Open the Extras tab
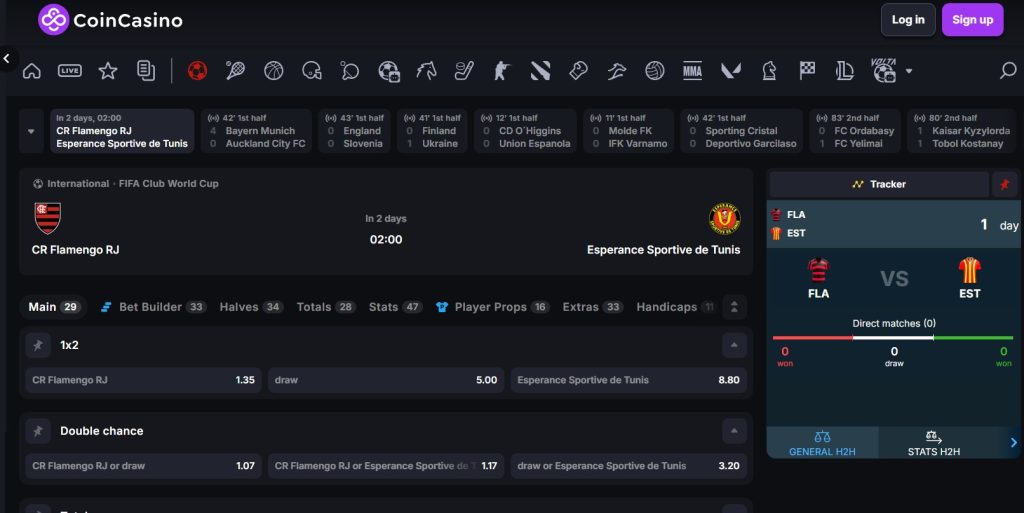The width and height of the screenshot is (1024, 513). click(x=592, y=307)
